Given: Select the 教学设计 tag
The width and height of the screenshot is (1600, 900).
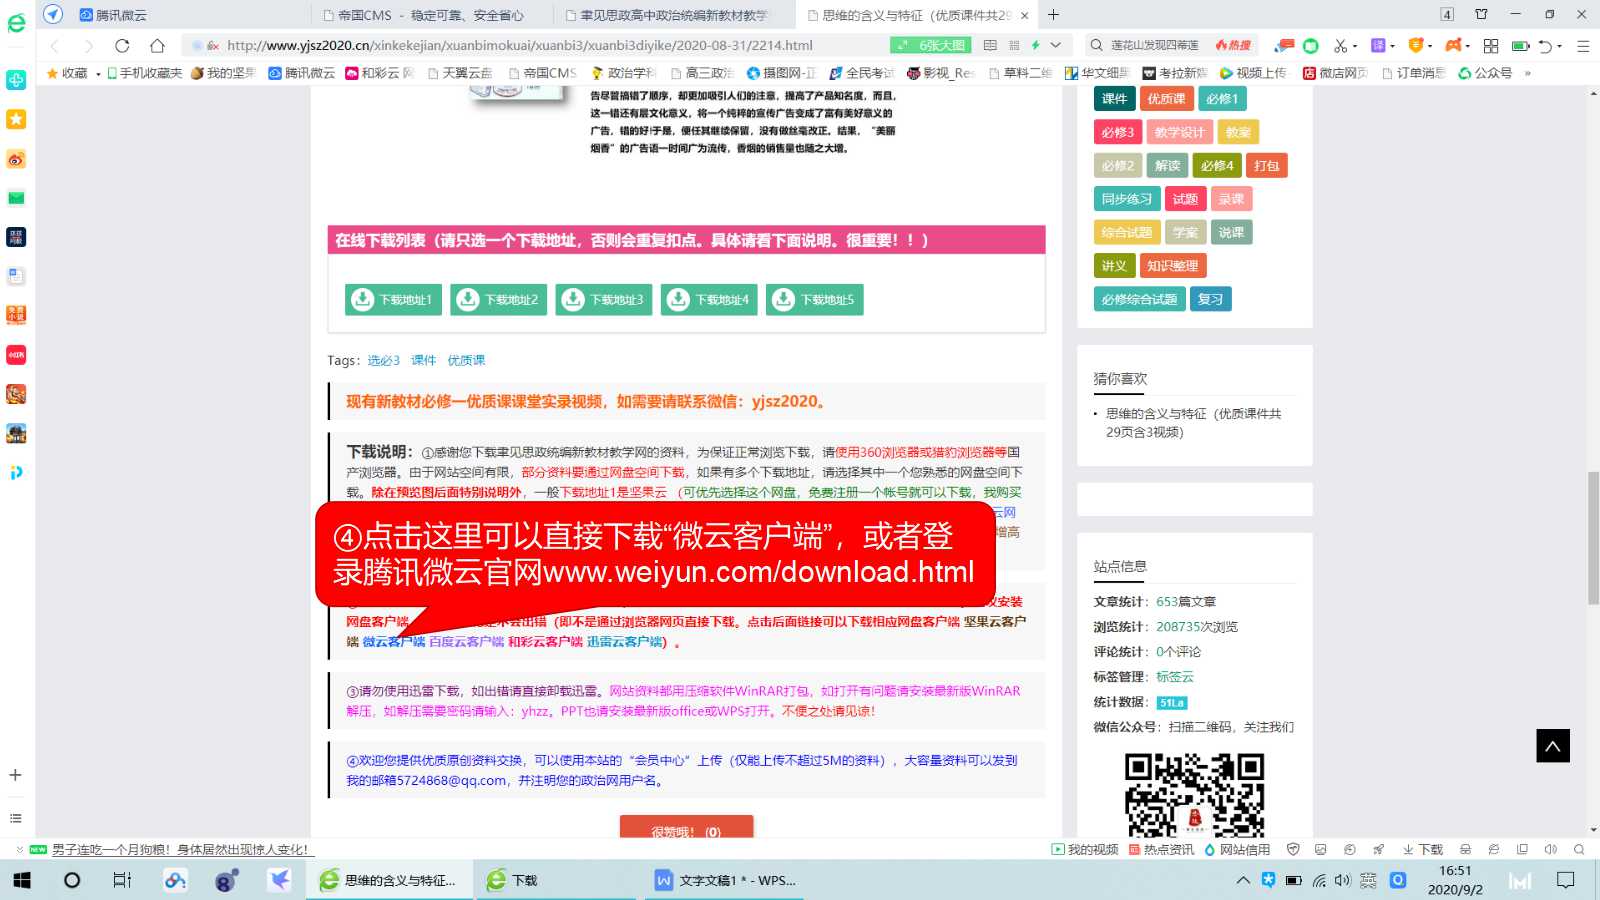Looking at the screenshot, I should click(1179, 132).
